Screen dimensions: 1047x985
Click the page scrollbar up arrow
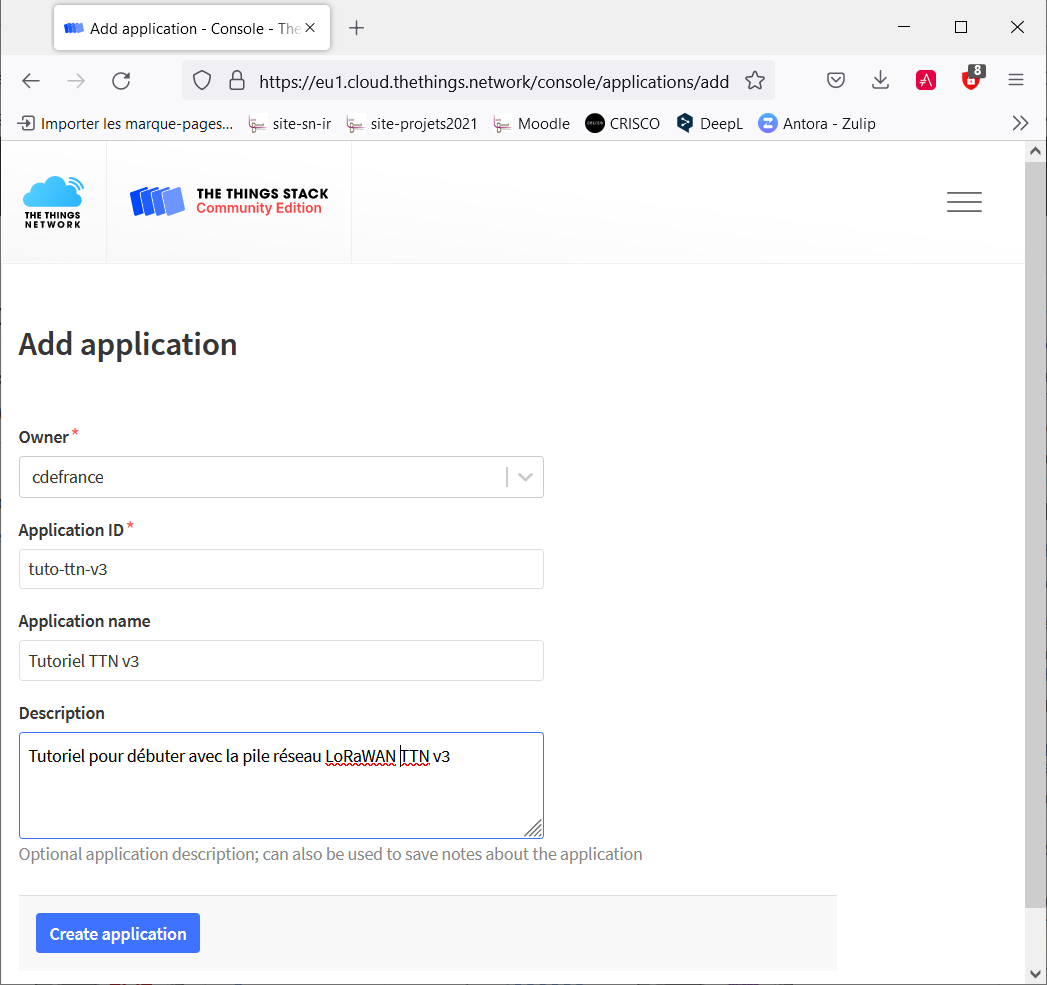(1035, 151)
